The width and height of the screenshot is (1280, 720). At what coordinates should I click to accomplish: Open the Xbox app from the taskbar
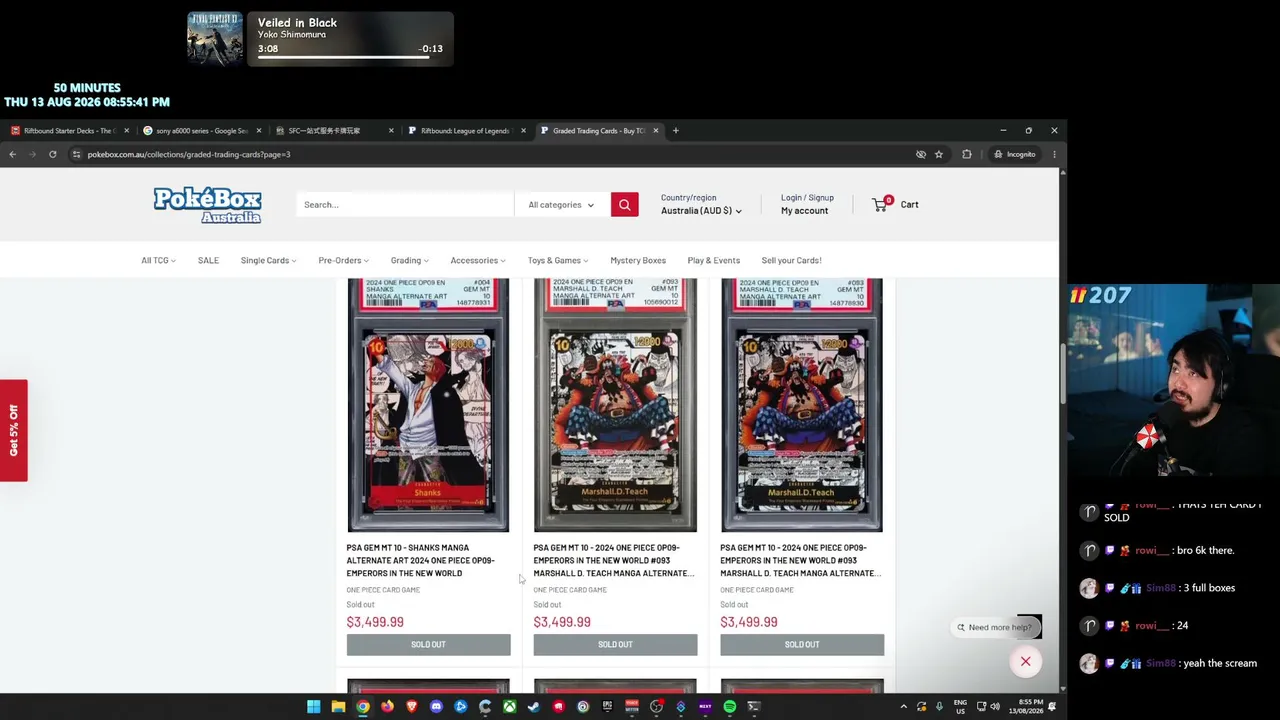[x=509, y=707]
